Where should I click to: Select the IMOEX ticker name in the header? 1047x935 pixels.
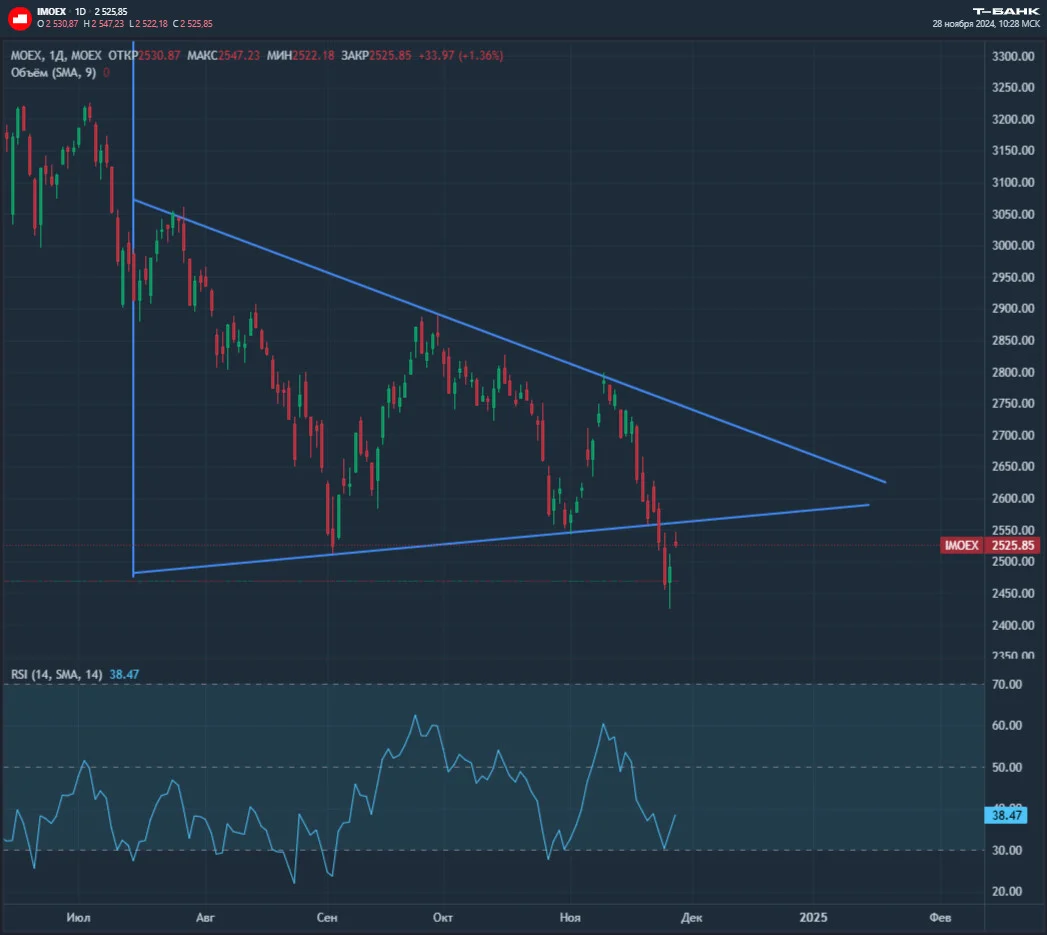[x=51, y=11]
